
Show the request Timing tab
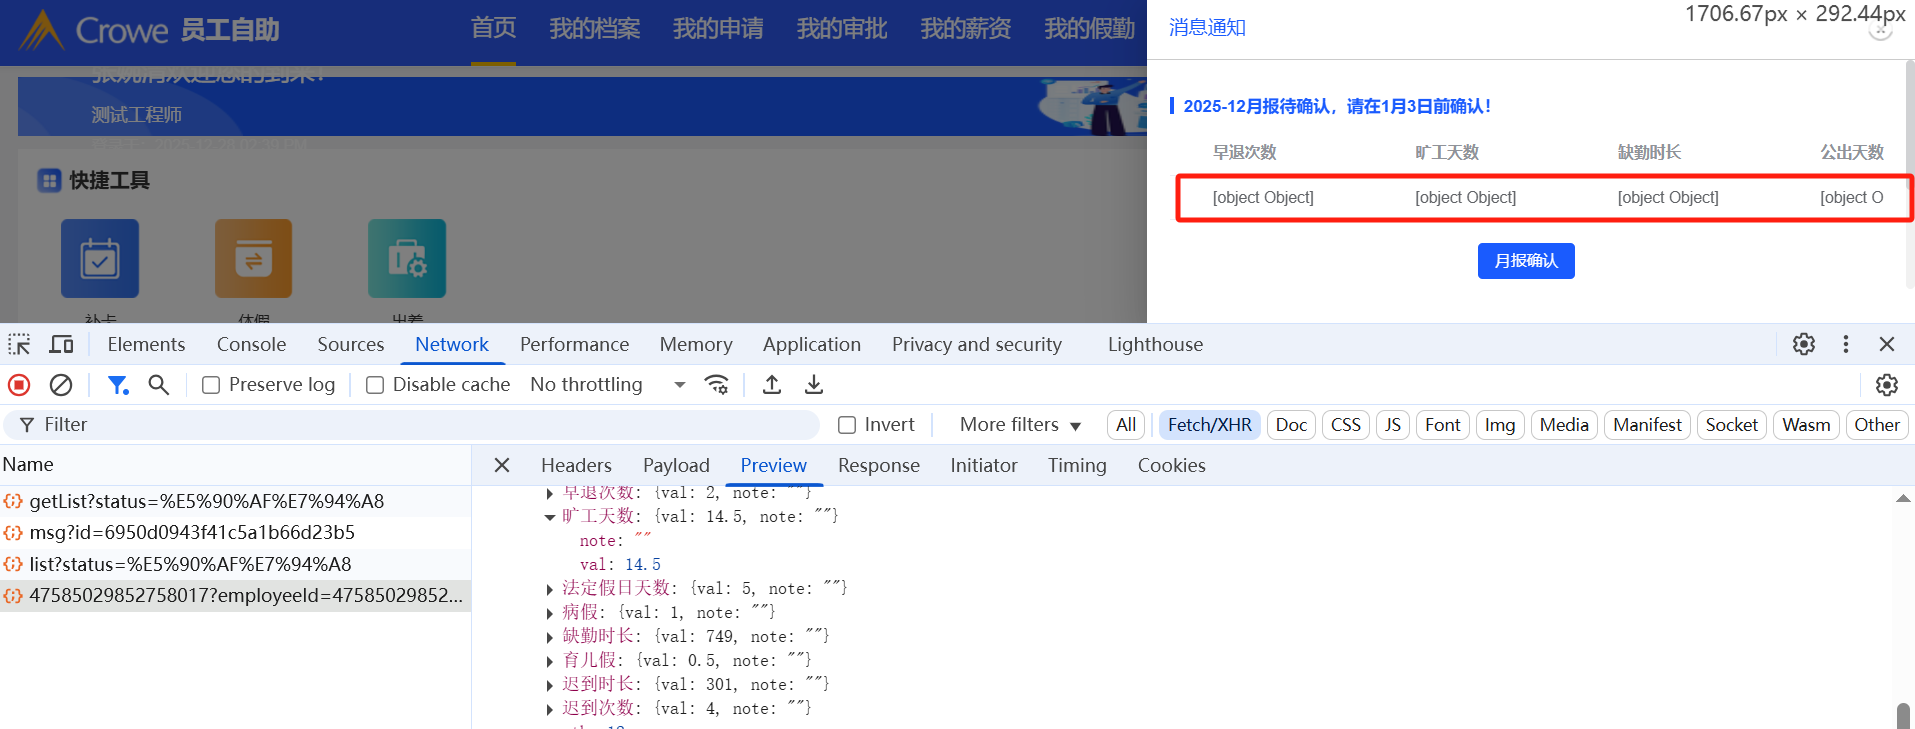tap(1077, 466)
